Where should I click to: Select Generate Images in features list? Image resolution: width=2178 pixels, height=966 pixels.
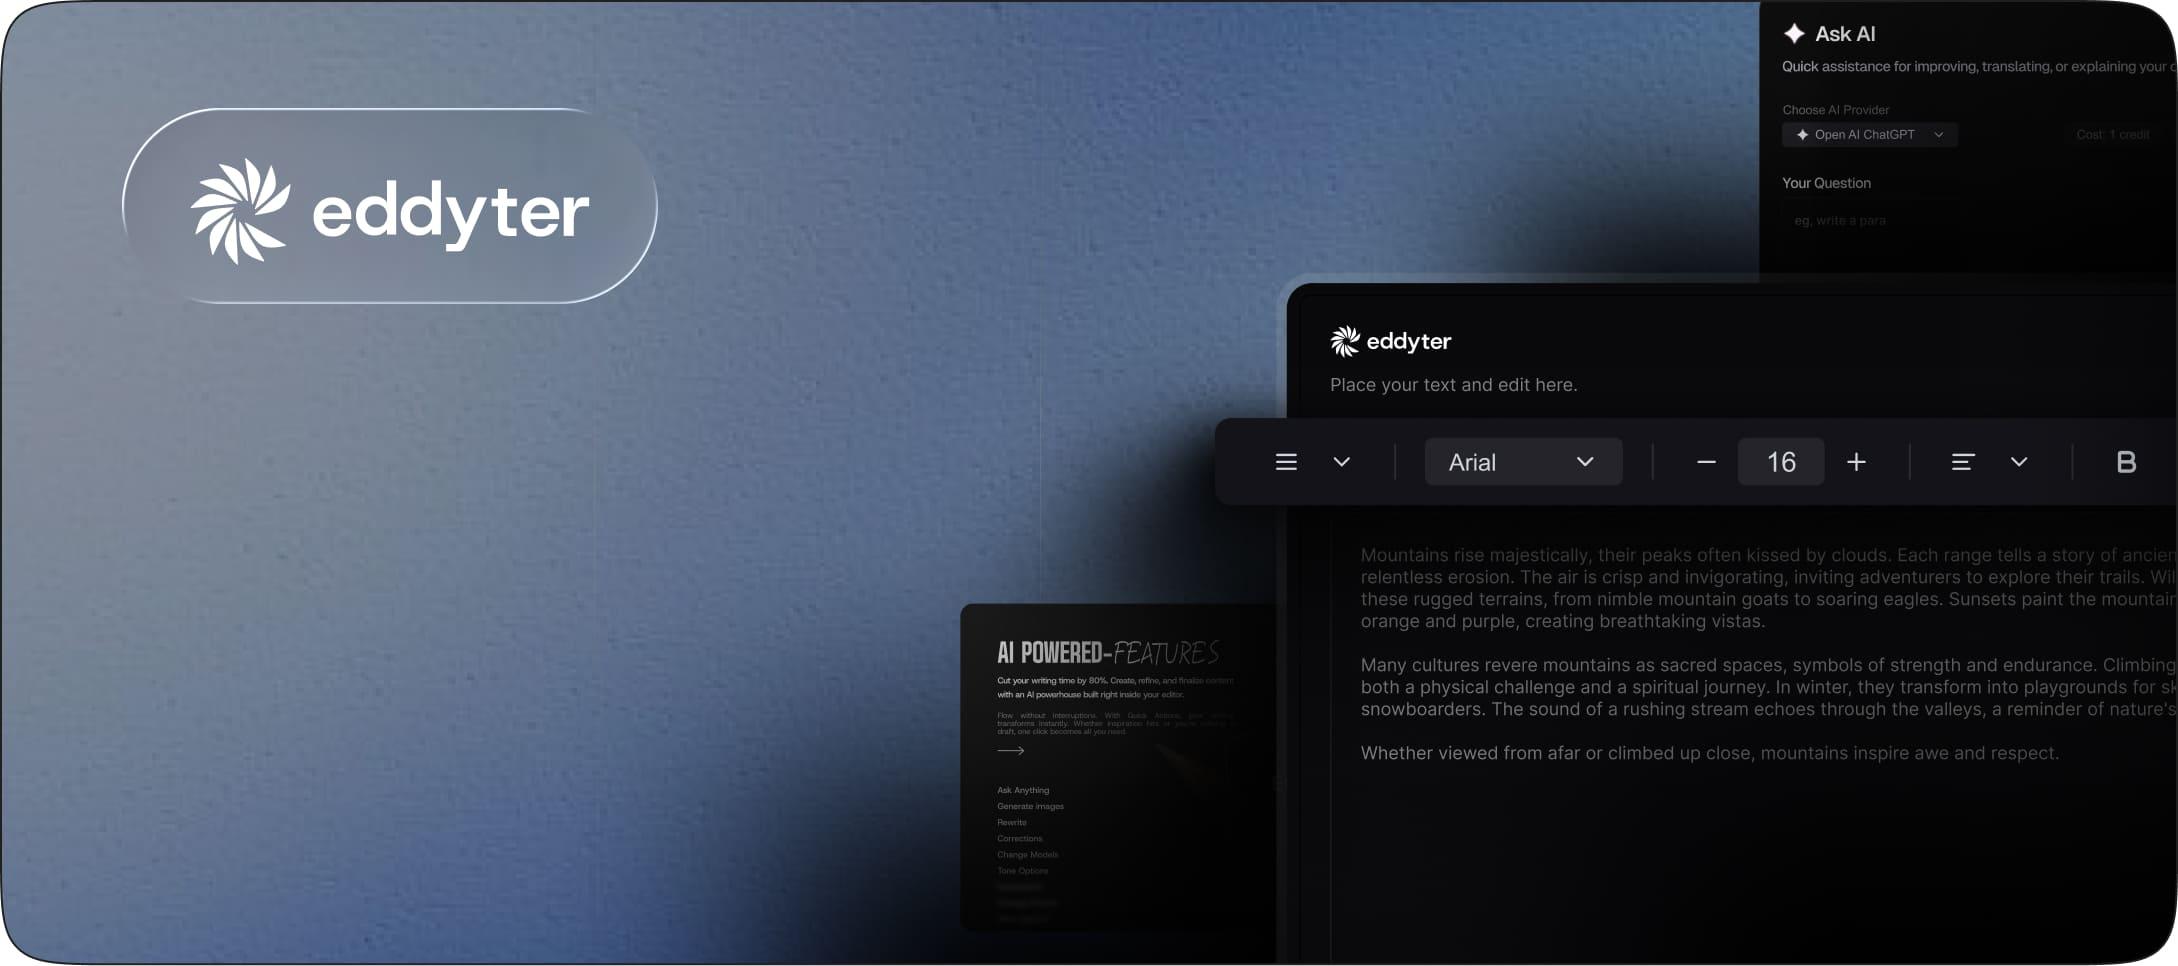(x=1030, y=806)
